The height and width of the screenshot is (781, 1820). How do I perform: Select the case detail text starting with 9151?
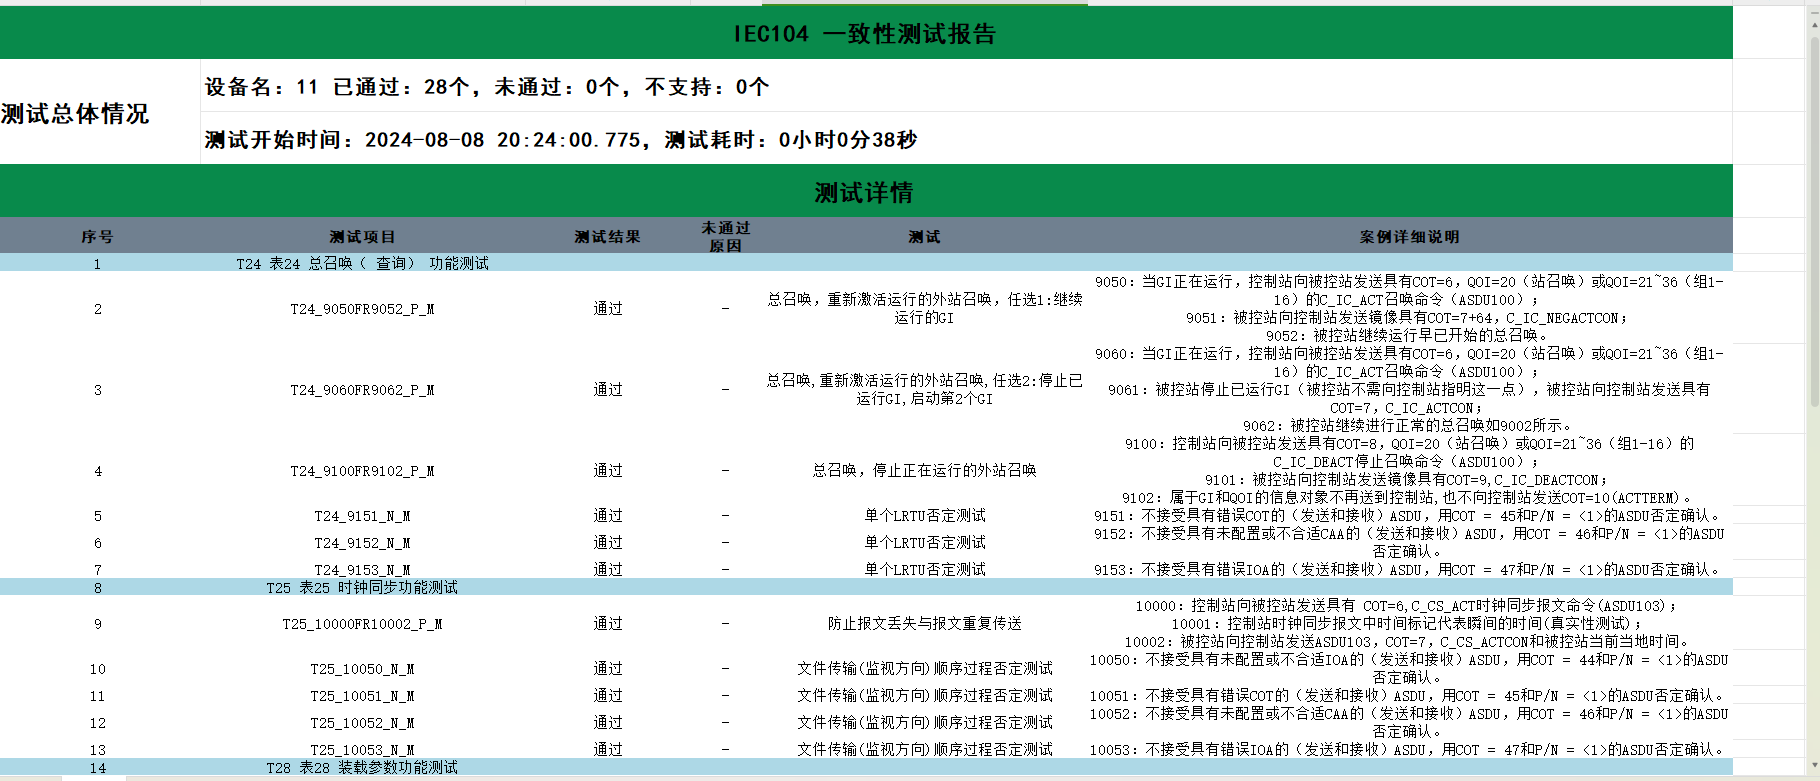[x=1409, y=516]
